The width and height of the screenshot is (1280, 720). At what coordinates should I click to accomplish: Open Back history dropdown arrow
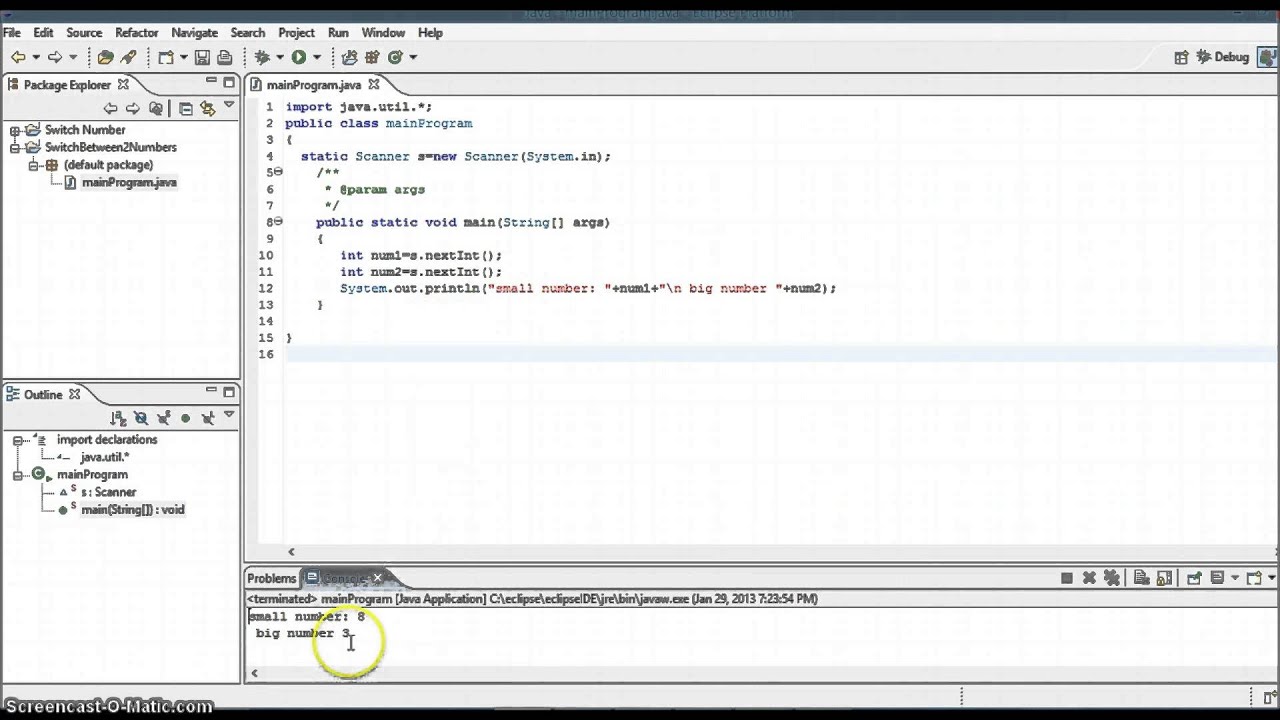36,58
